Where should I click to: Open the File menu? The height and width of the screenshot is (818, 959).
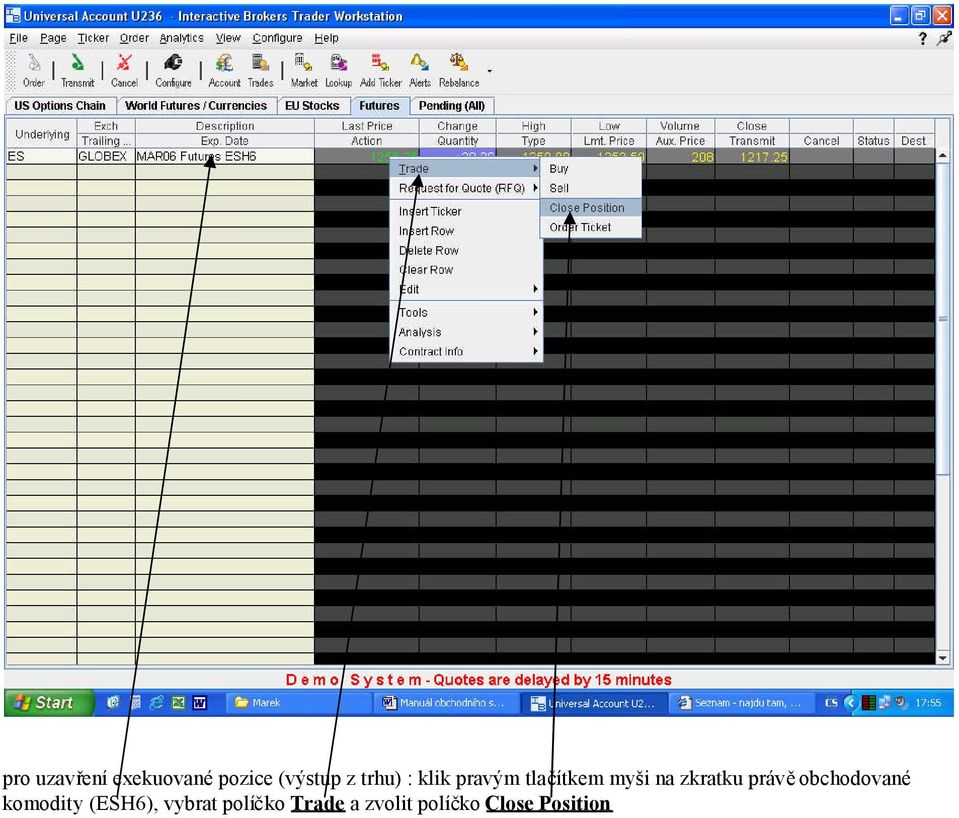(18, 38)
